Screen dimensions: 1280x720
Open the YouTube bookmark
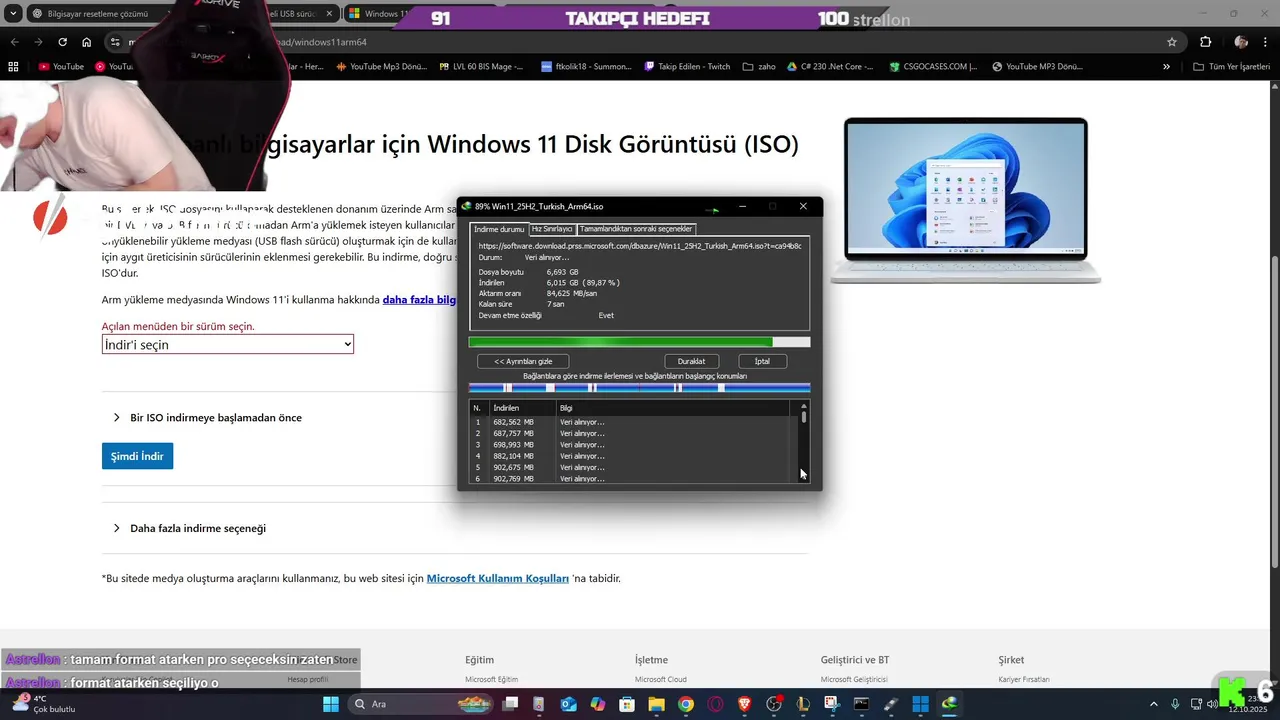pyautogui.click(x=61, y=66)
